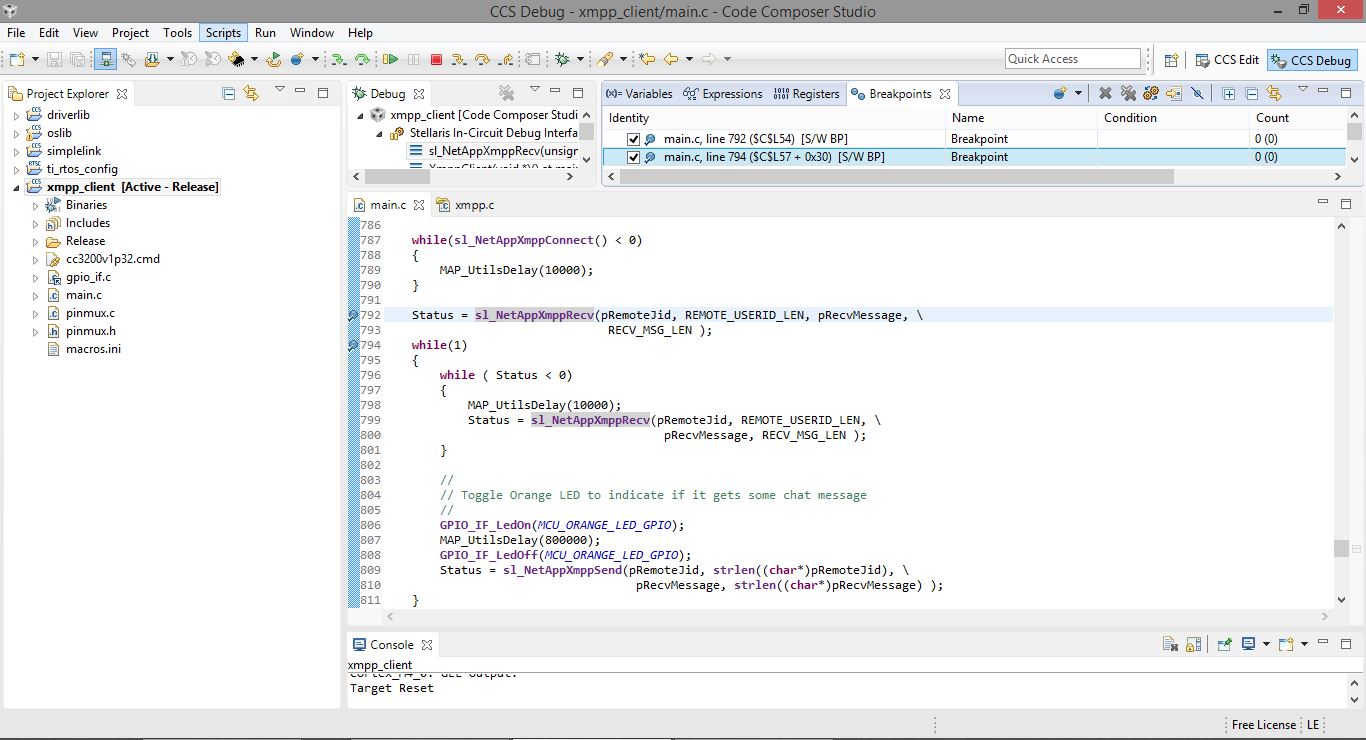Toggle Link with Editor in Project Explorer
Image resolution: width=1366 pixels, height=740 pixels.
click(251, 93)
